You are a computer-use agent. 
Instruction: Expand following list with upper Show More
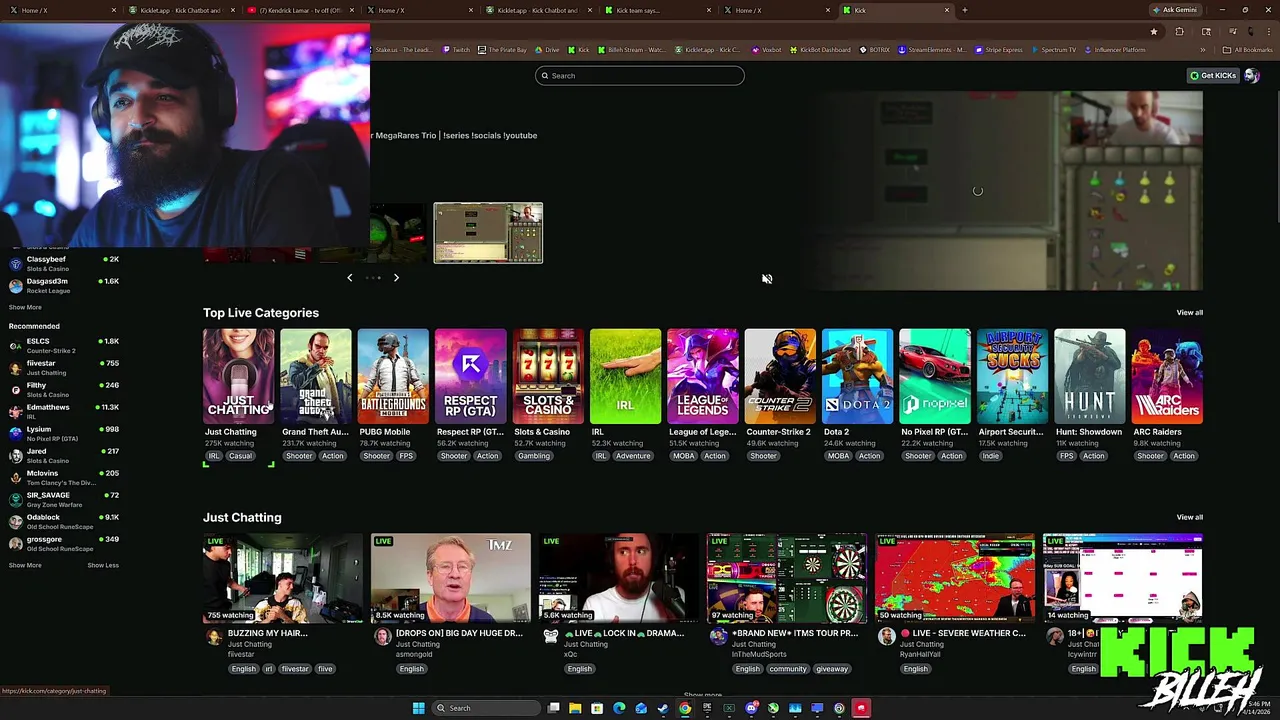coord(25,307)
